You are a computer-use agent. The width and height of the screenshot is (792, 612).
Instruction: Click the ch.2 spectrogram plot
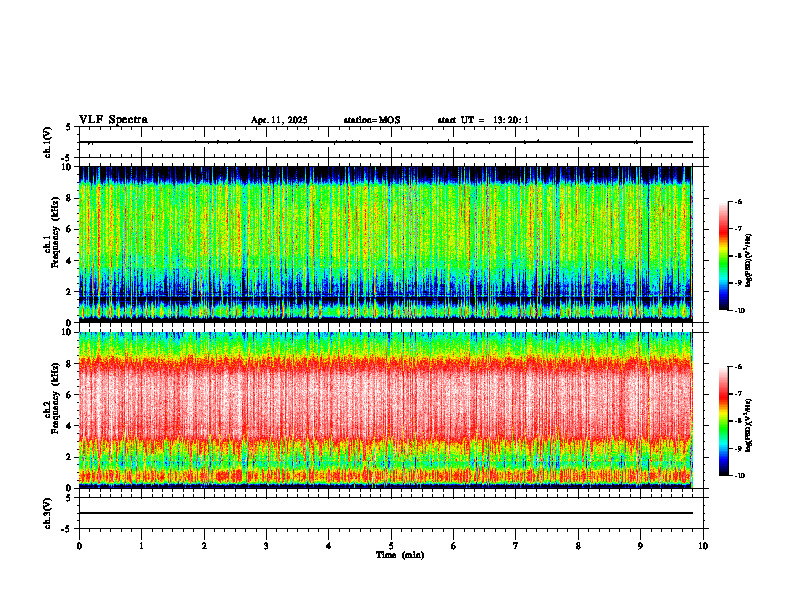tap(386, 410)
